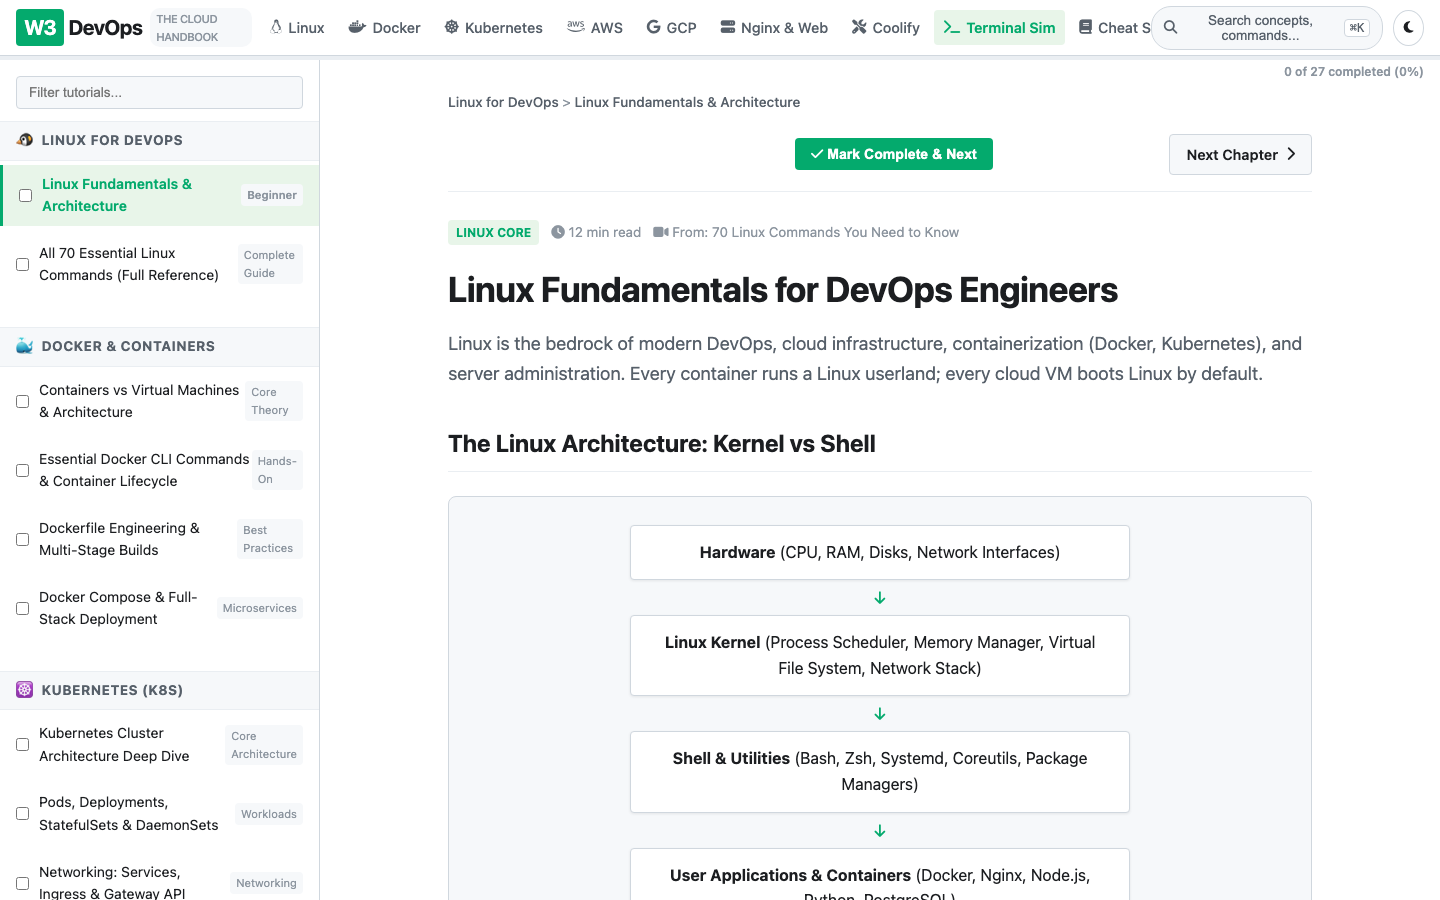Click the chevron arrow in Next Chapter
The height and width of the screenshot is (900, 1440).
[x=1291, y=154]
